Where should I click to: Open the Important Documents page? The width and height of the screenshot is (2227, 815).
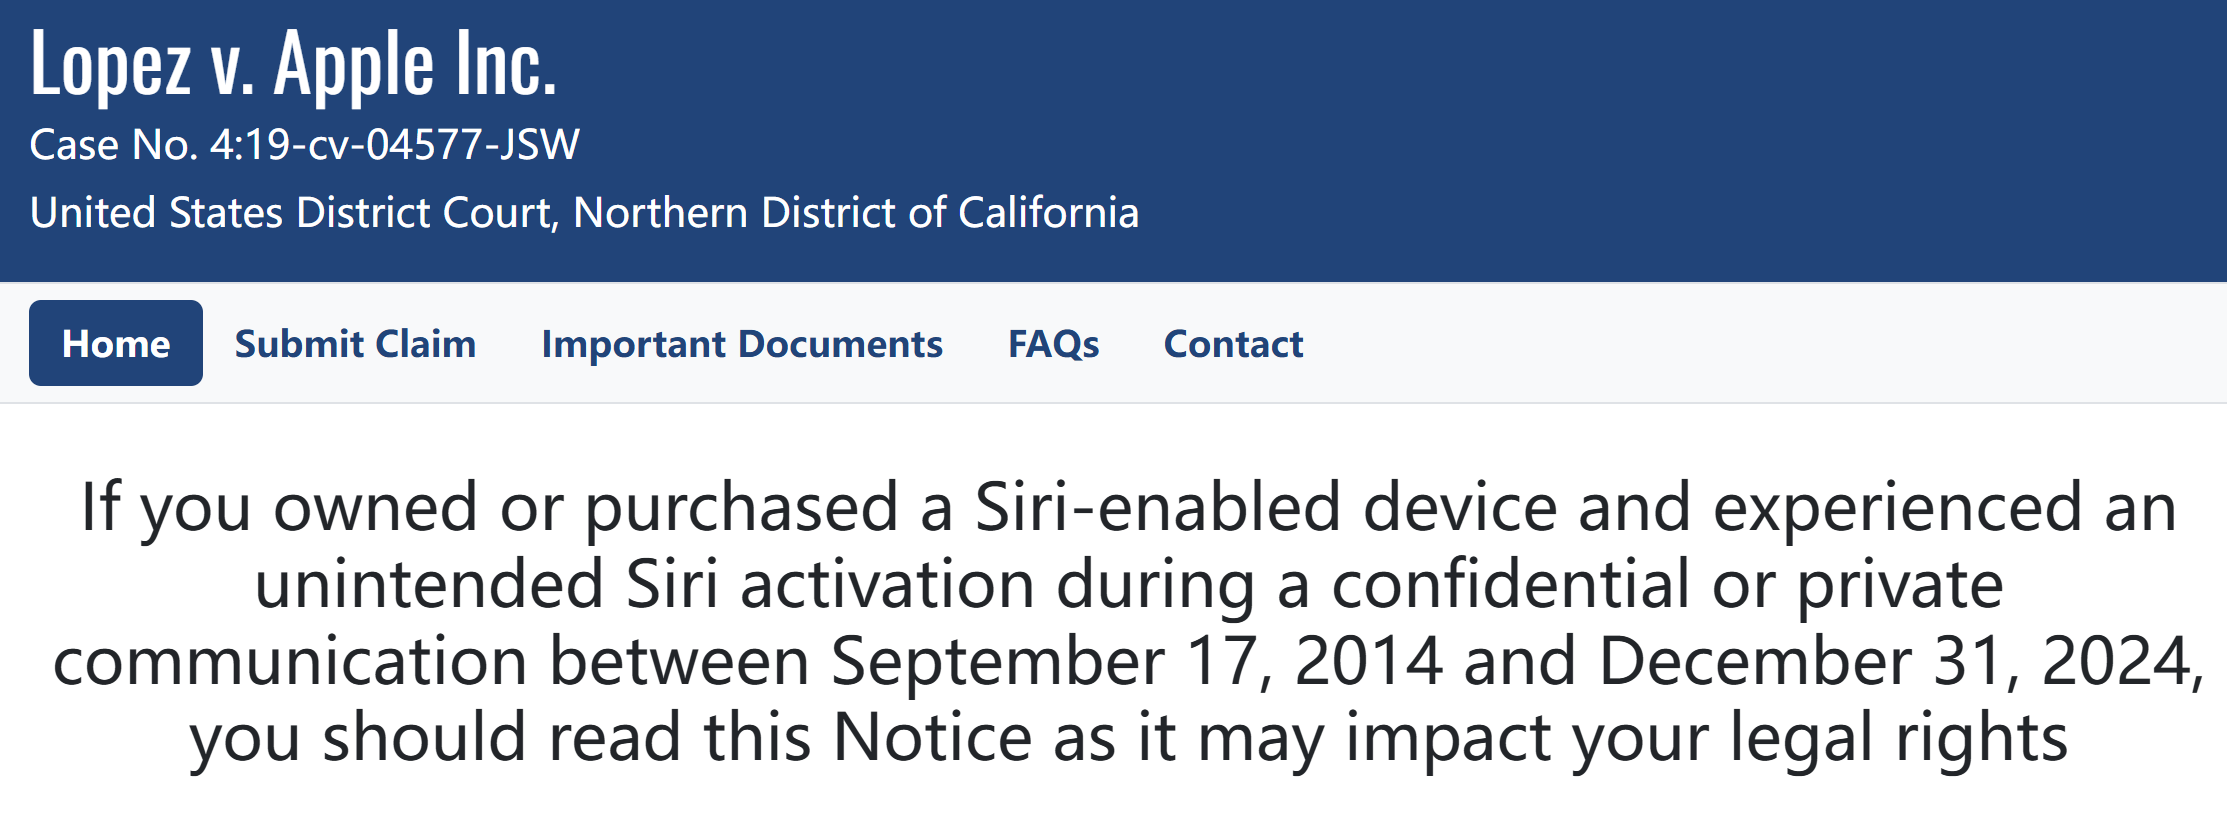coord(742,344)
